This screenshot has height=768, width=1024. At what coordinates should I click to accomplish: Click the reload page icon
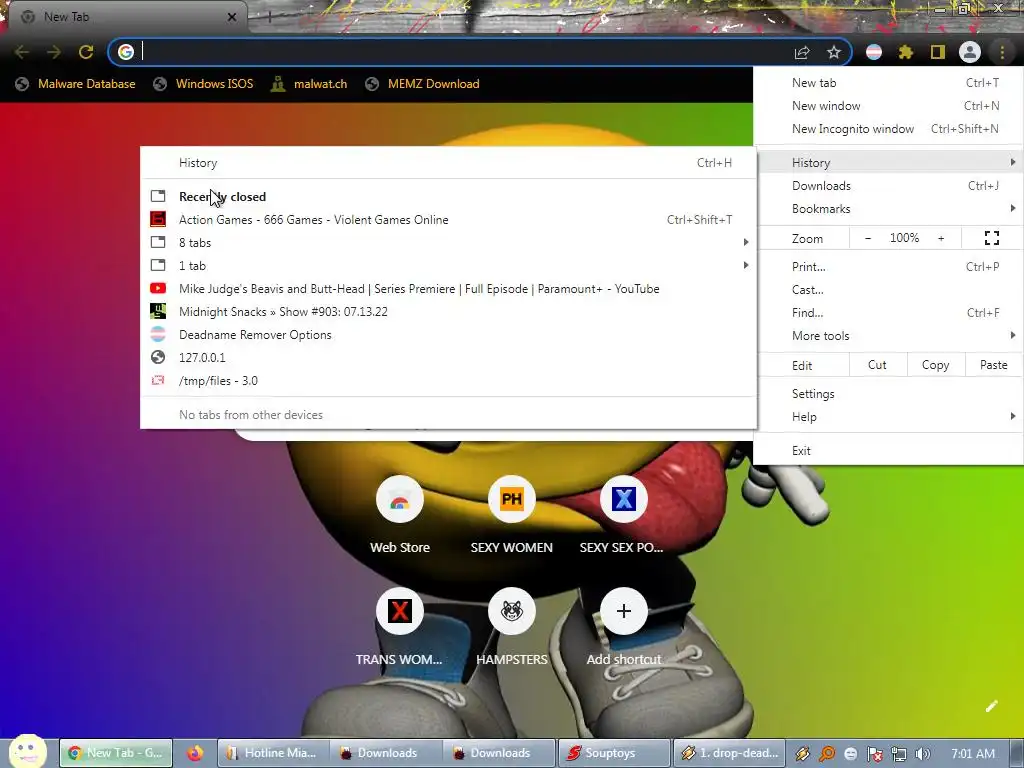tap(86, 52)
